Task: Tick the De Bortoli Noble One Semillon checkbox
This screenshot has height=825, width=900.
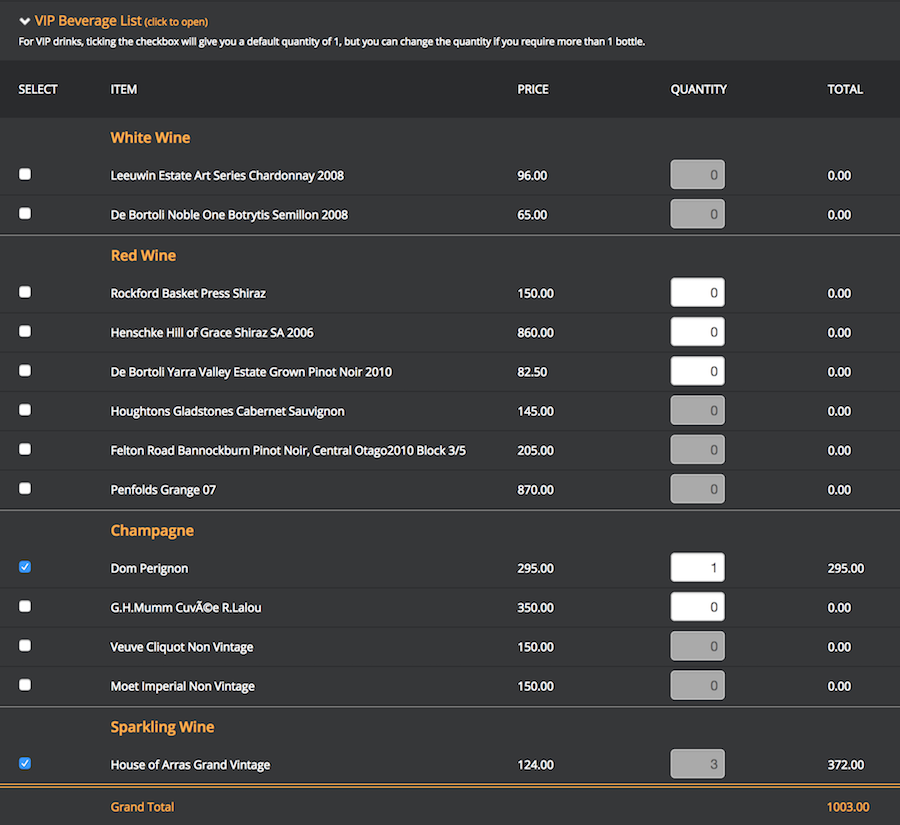Action: [x=25, y=214]
